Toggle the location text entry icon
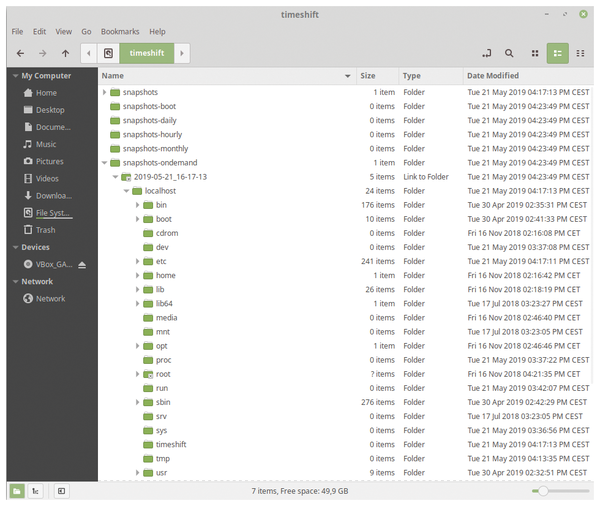 (x=486, y=53)
